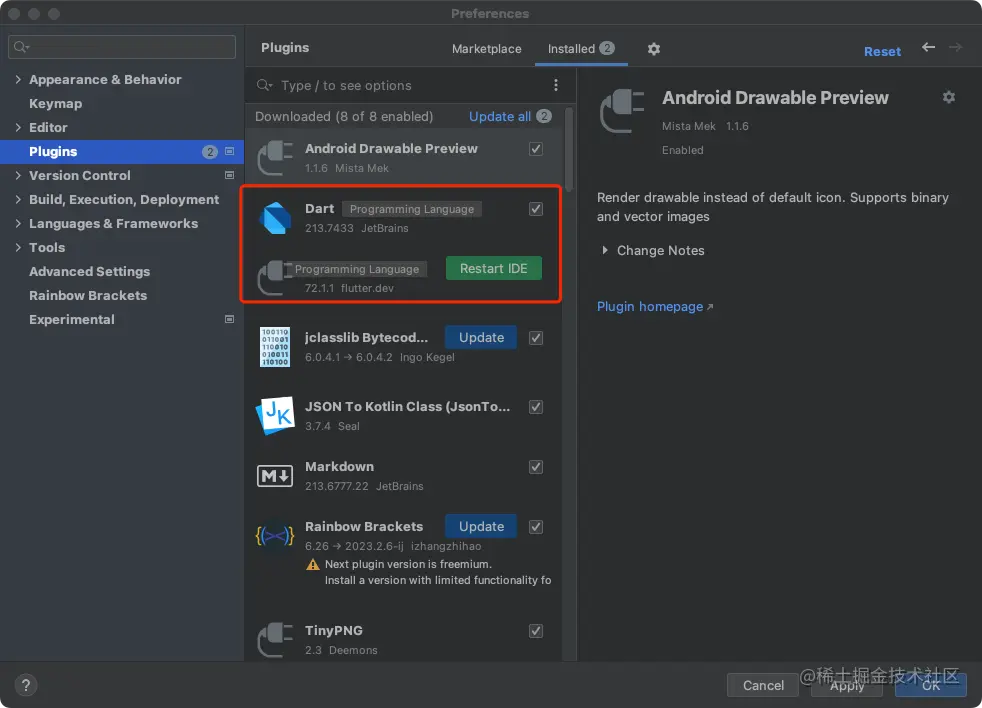The image size is (982, 708).
Task: Click the update count badge on Plugins row
Action: [210, 152]
